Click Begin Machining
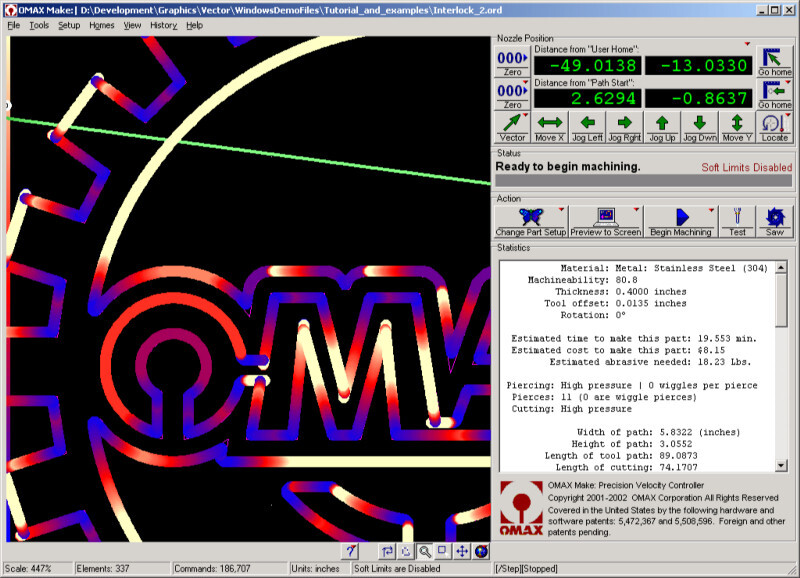This screenshot has height=578, width=800. click(681, 221)
